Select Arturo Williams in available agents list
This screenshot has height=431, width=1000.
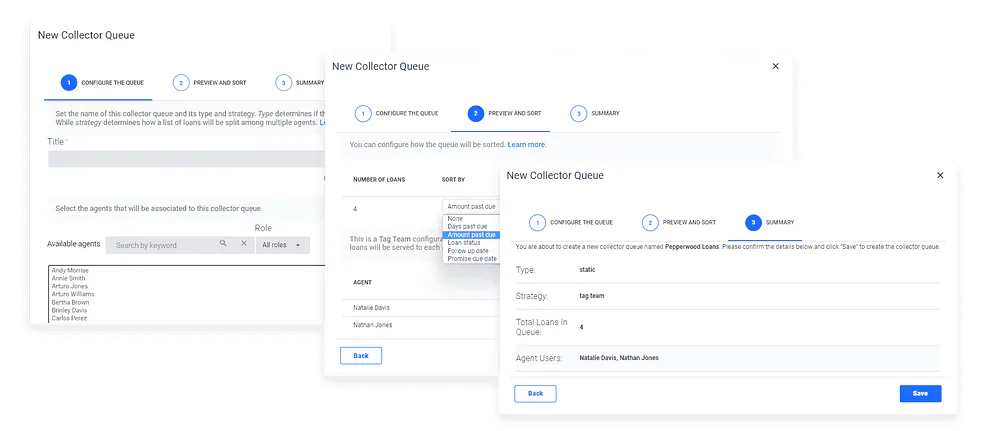(73, 294)
